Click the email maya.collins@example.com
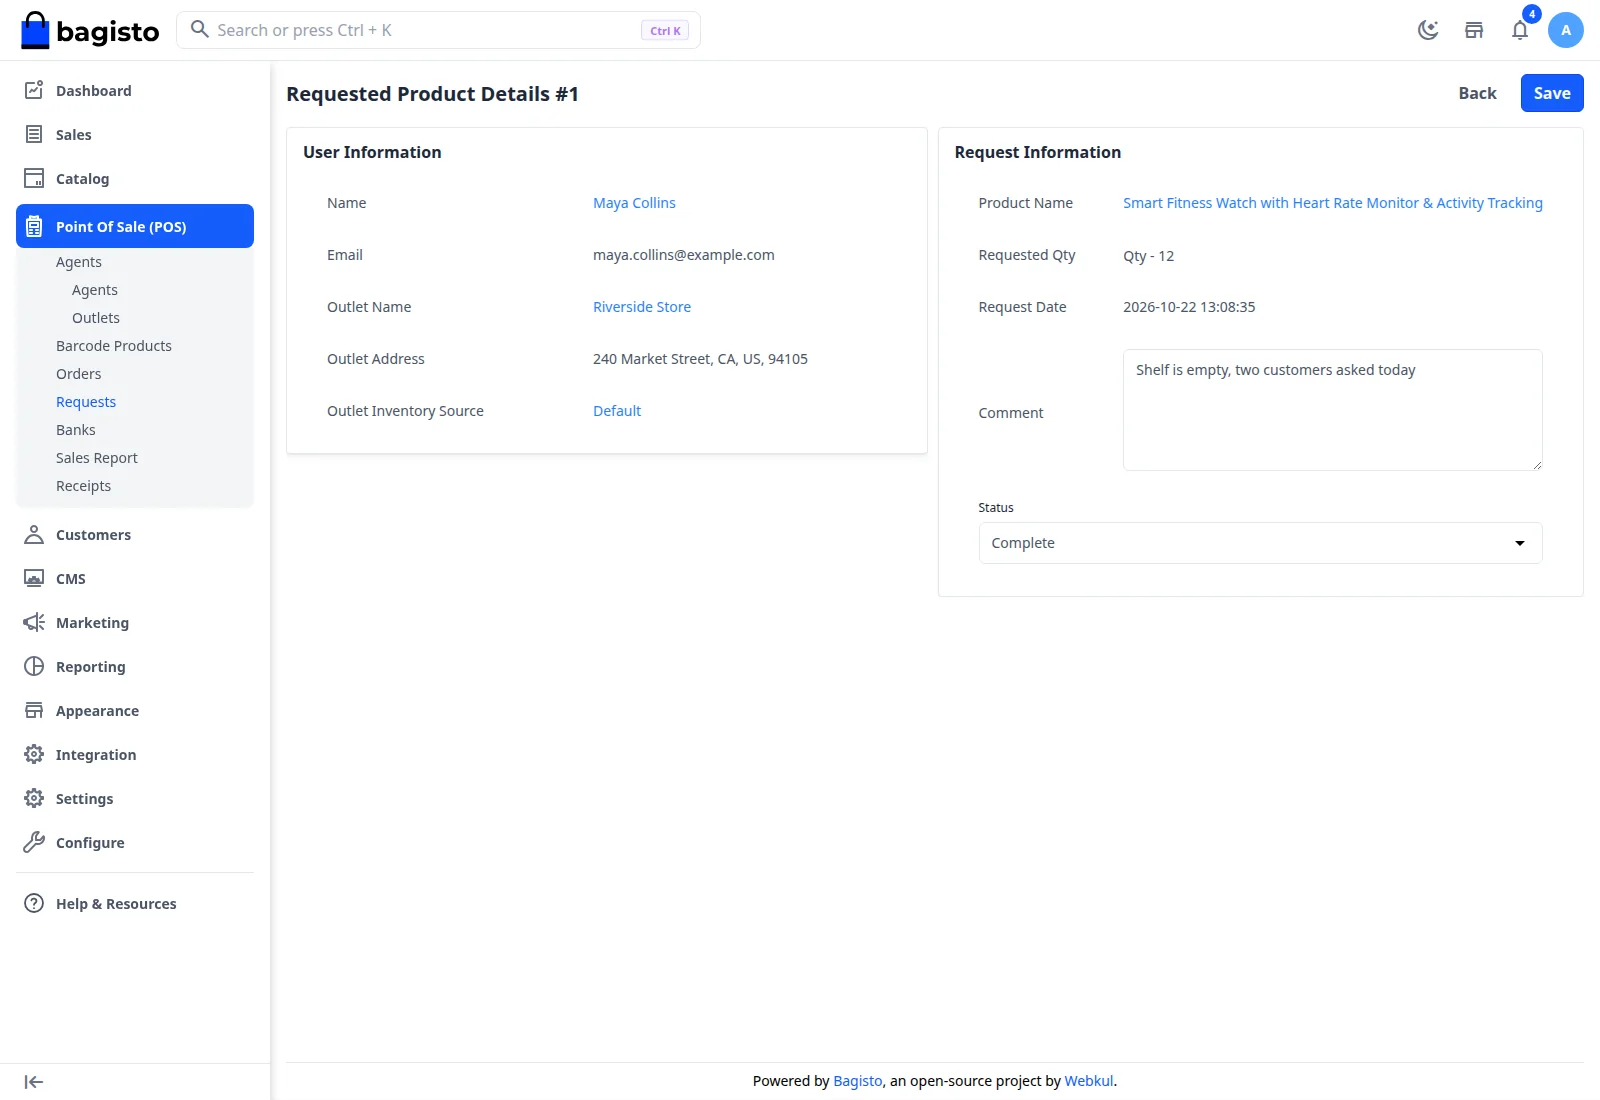Viewport: 1600px width, 1100px height. (684, 255)
